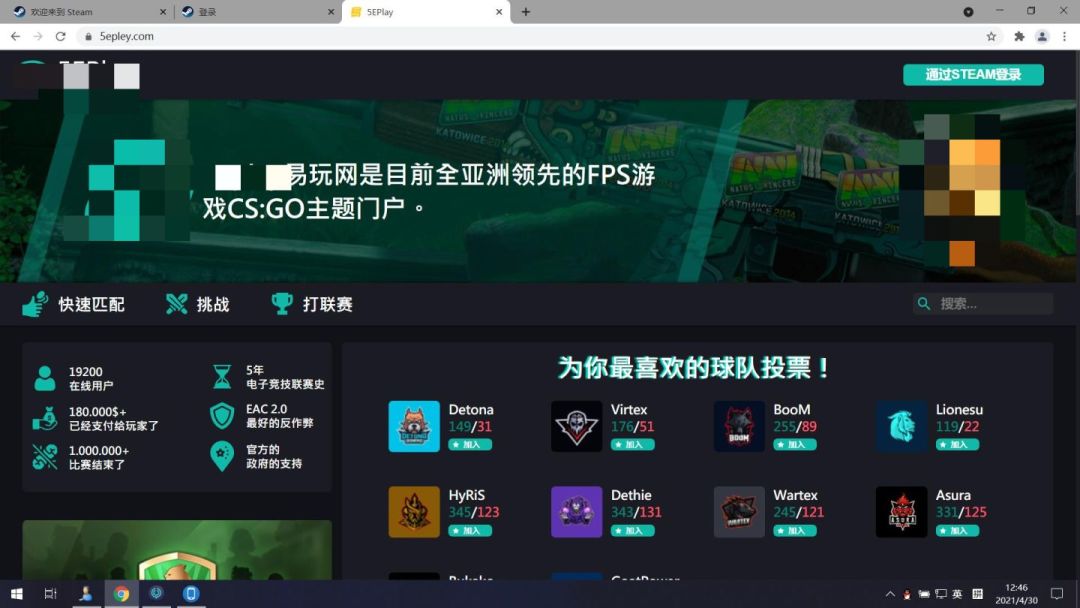Image resolution: width=1080 pixels, height=608 pixels.
Task: Join team Lionesu with 加入 button
Action: click(957, 445)
